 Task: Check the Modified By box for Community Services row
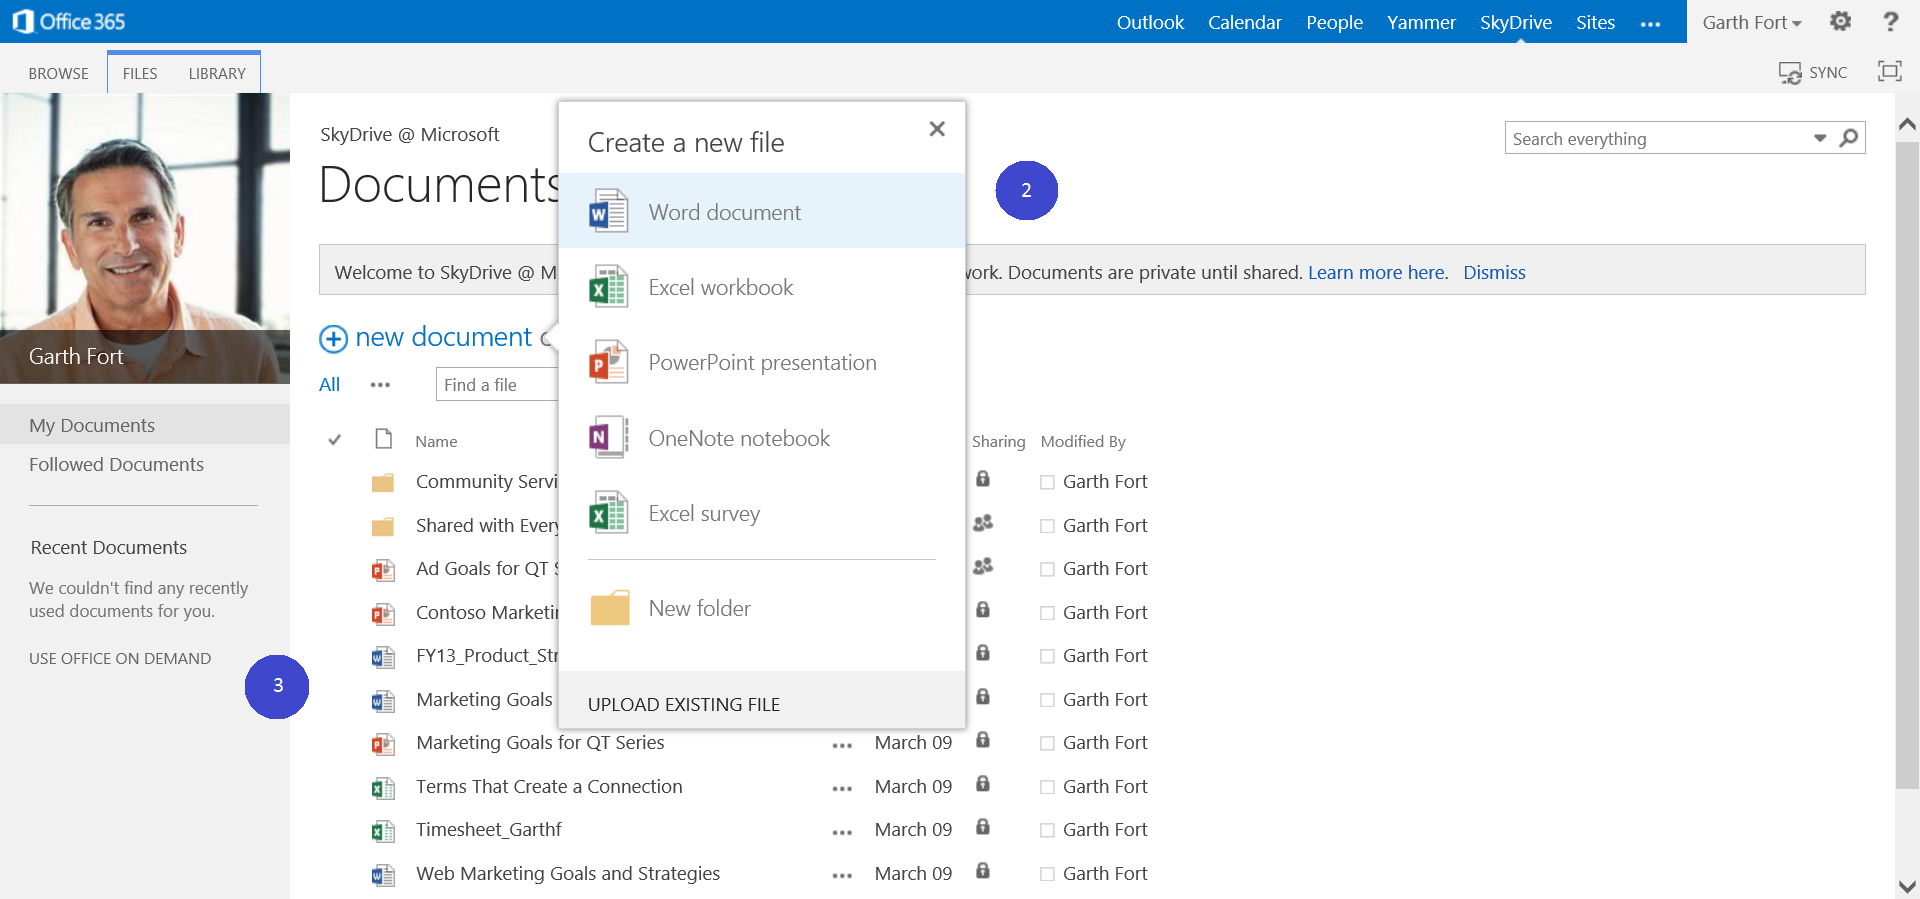[x=1047, y=482]
